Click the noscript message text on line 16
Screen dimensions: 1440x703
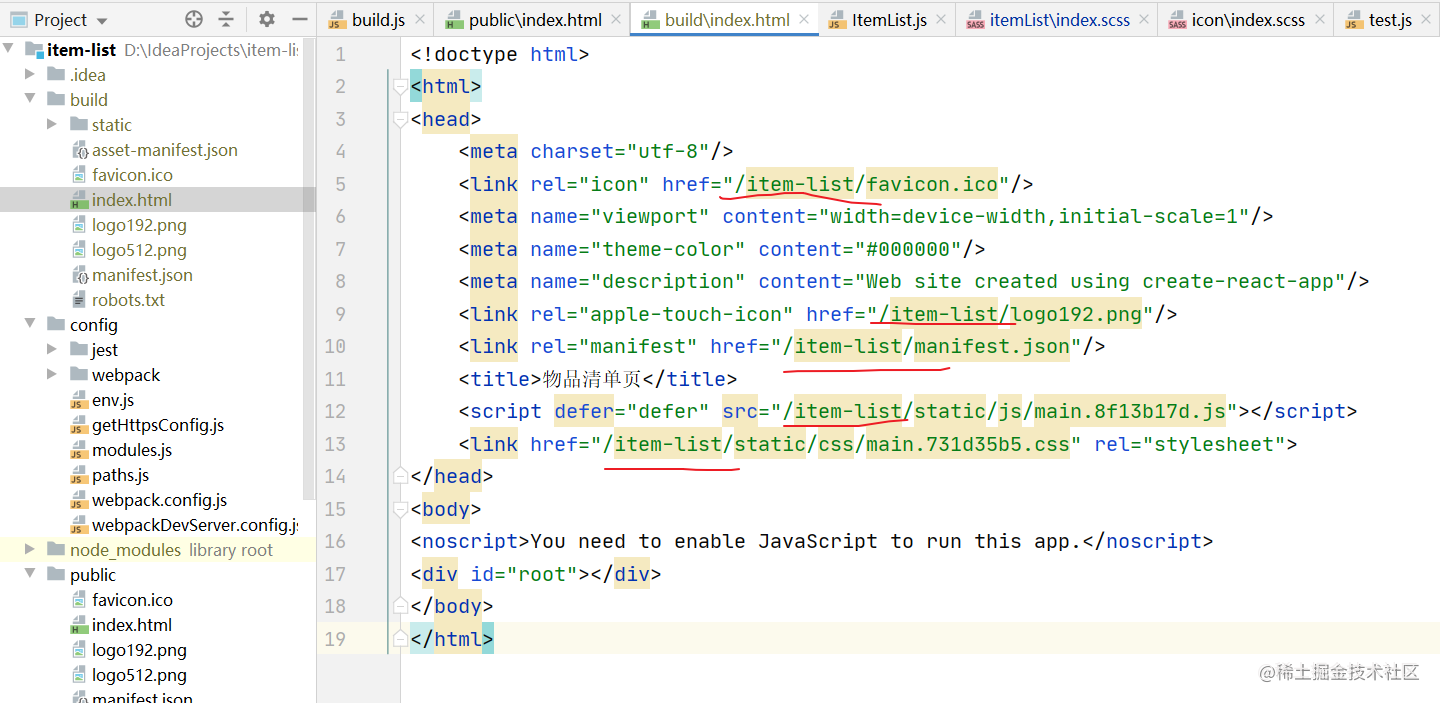806,541
